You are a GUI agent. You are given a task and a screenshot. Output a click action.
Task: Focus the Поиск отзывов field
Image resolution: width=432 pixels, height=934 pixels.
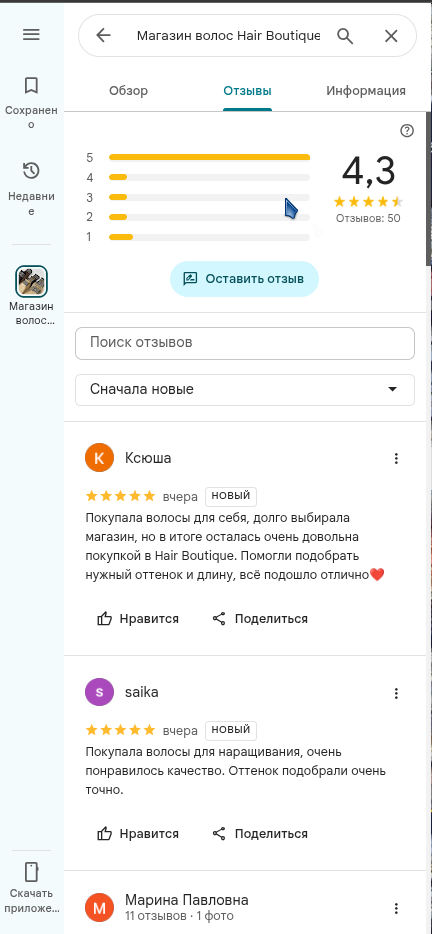[244, 343]
